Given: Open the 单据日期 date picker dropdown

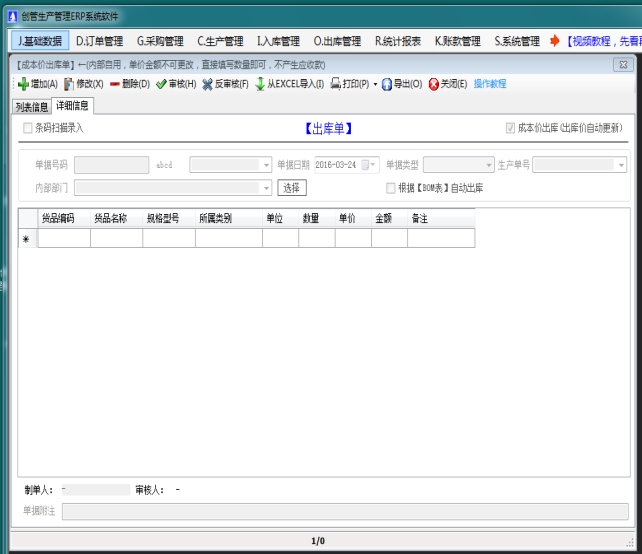Looking at the screenshot, I should pyautogui.click(x=373, y=165).
